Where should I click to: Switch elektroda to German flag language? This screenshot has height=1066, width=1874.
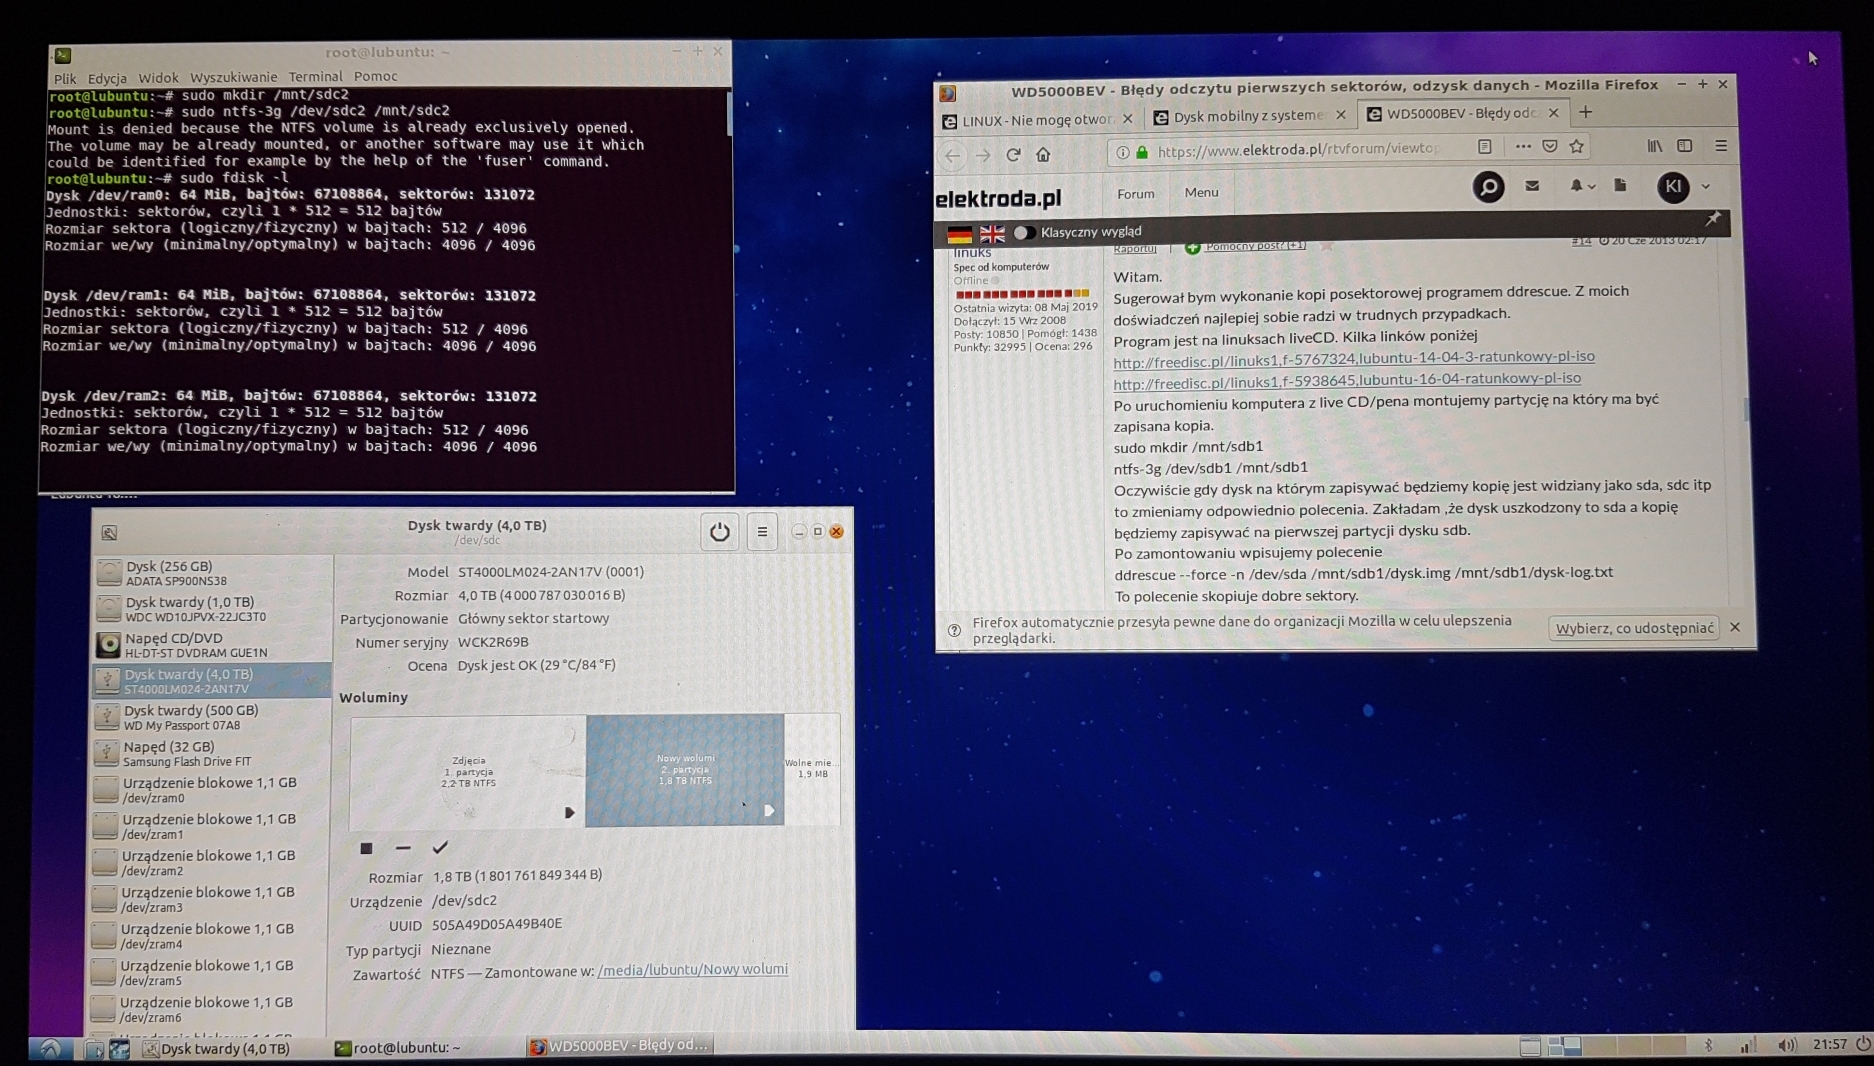point(960,234)
